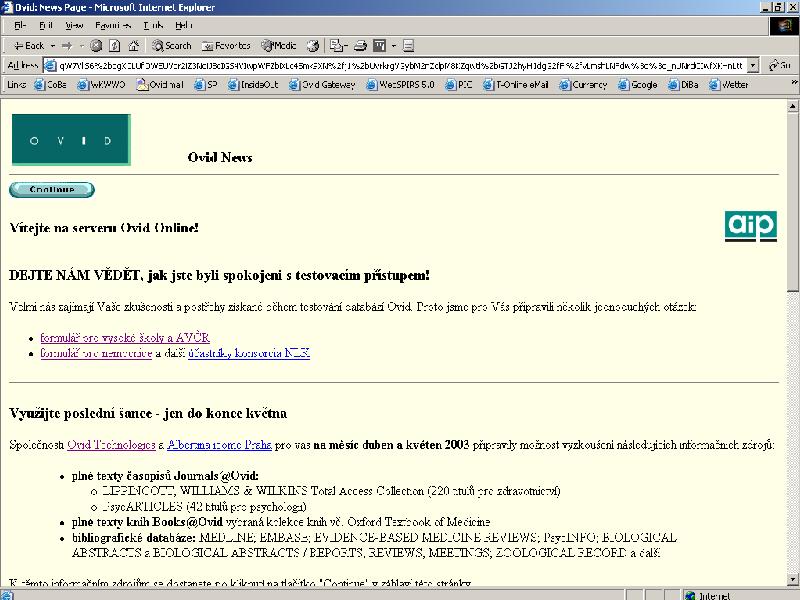
Task: Open the DiBa link in Links bar
Action: [684, 85]
